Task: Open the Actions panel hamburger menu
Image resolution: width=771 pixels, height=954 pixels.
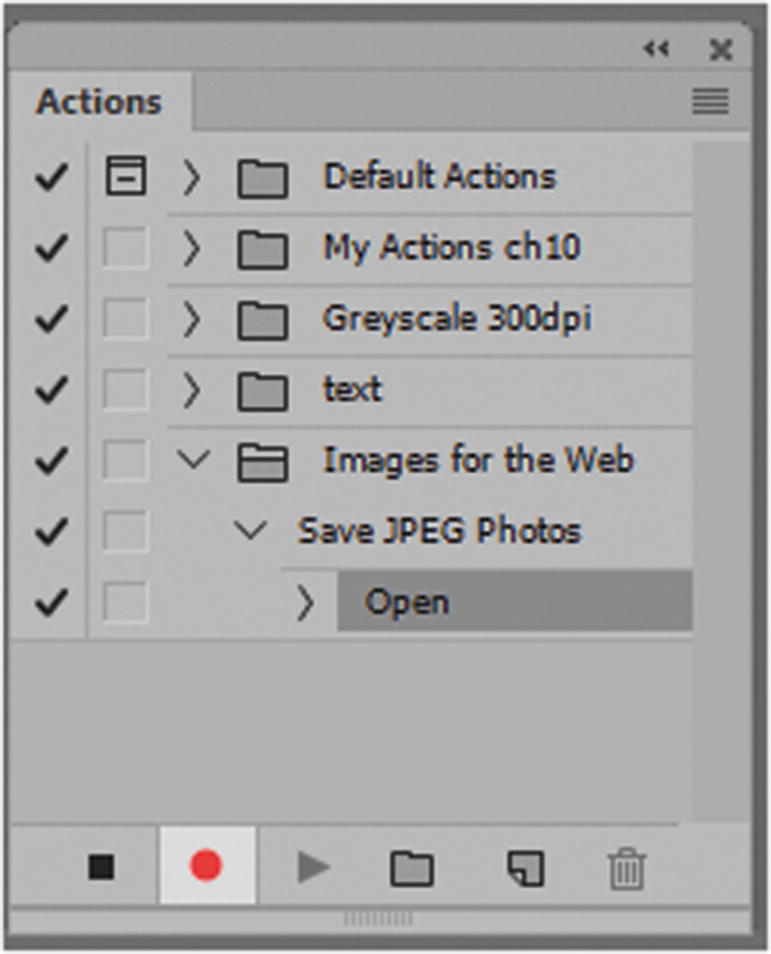Action: click(x=710, y=102)
